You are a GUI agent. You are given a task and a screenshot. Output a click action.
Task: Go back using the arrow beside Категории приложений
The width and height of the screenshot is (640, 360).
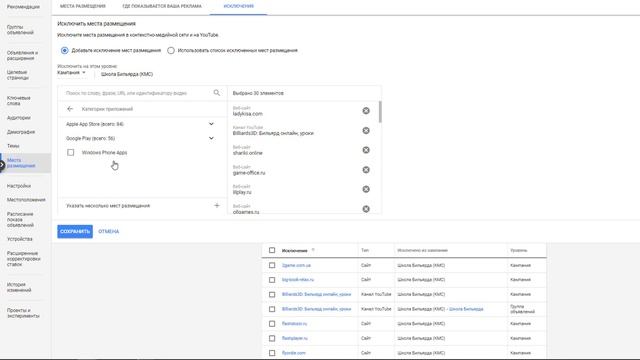[x=70, y=109]
